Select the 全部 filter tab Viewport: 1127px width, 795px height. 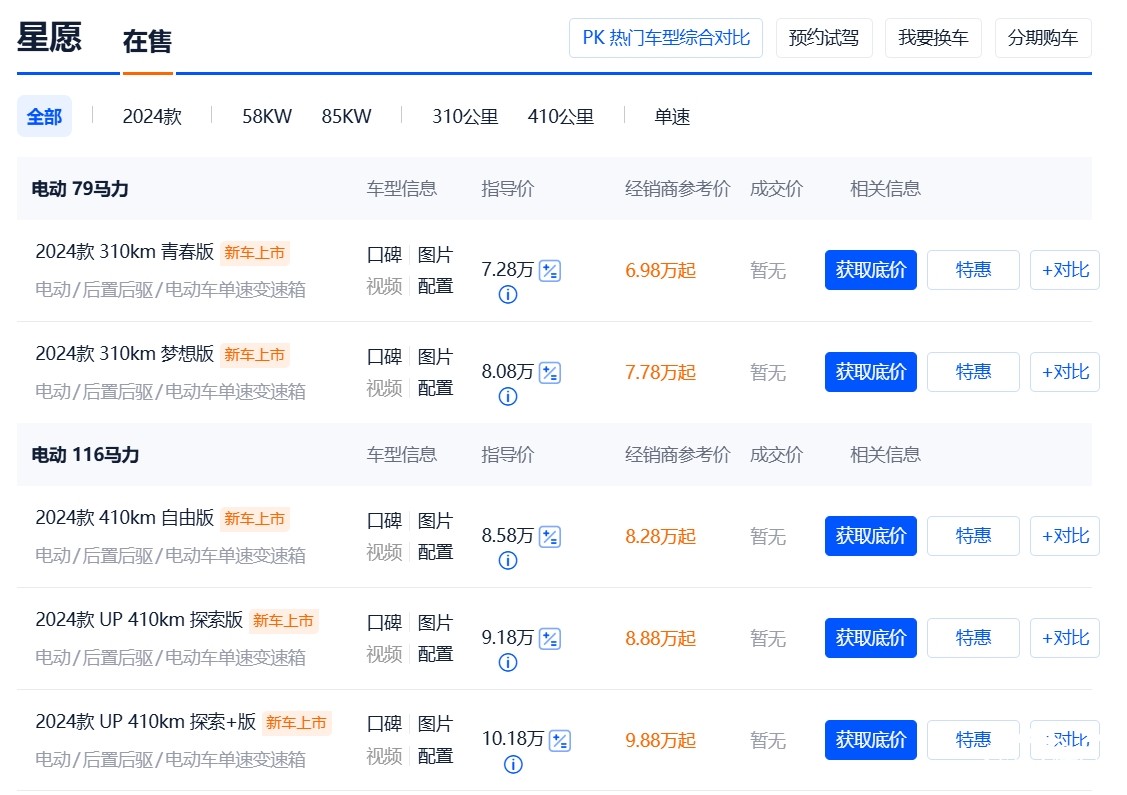(45, 116)
